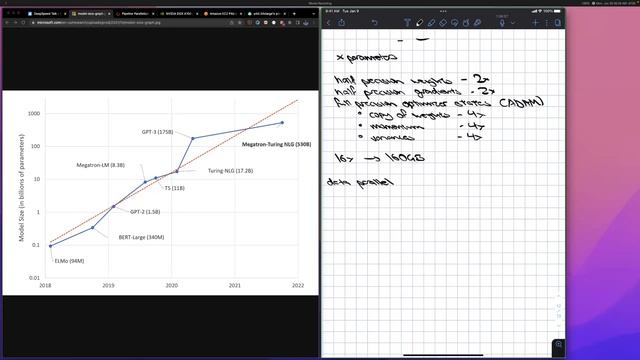Click the GPT-3 data point on the chart
Viewport: 640px width, 360px height.
(x=193, y=138)
